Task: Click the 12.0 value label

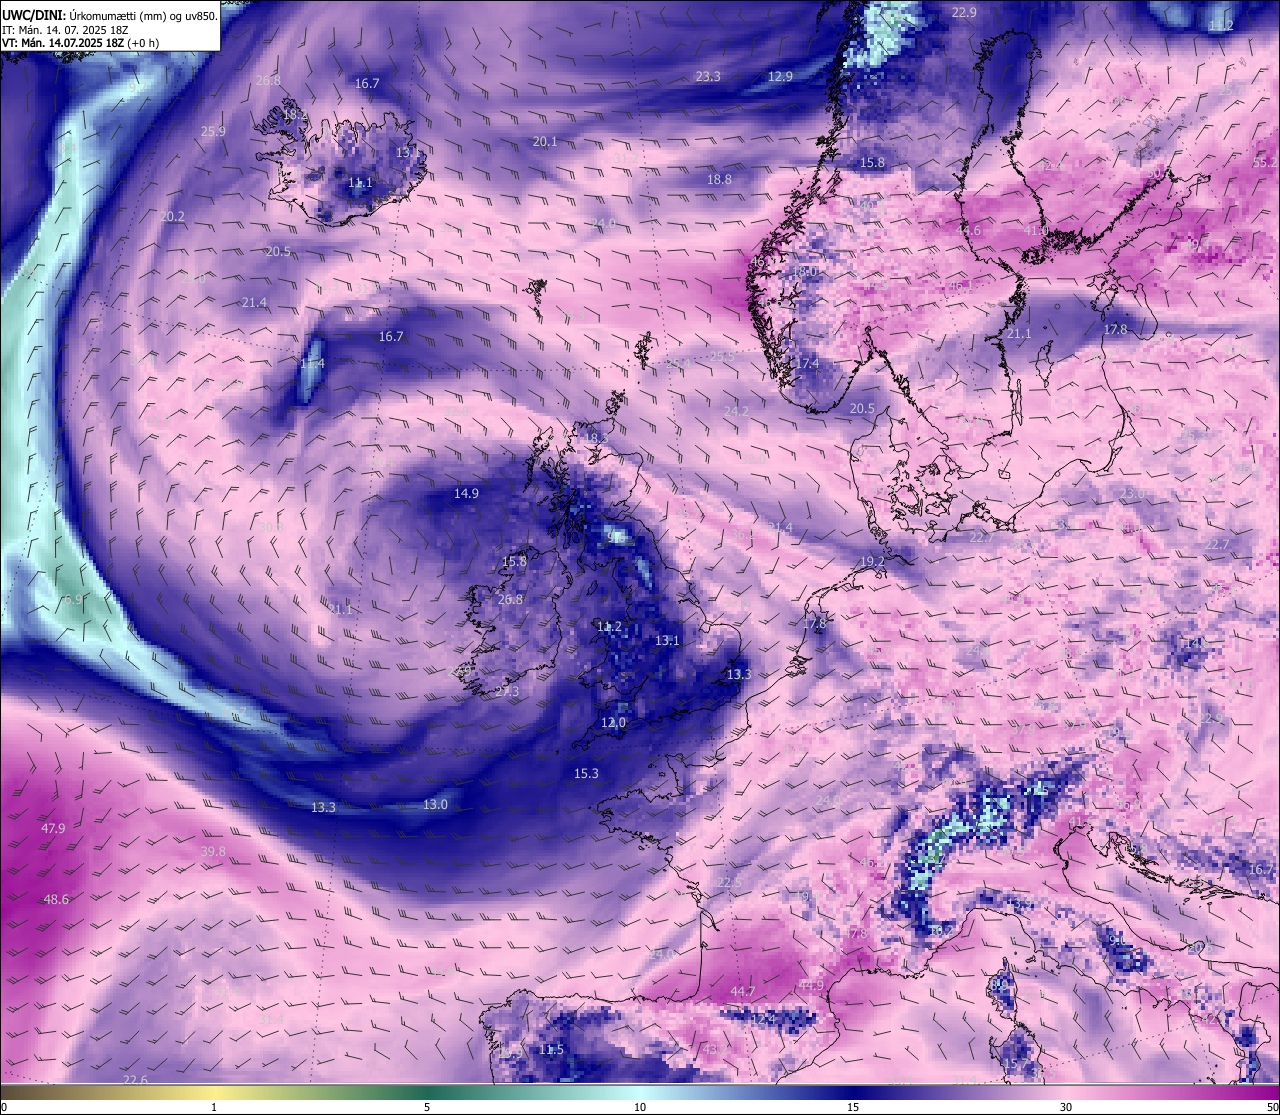Action: pos(613,723)
